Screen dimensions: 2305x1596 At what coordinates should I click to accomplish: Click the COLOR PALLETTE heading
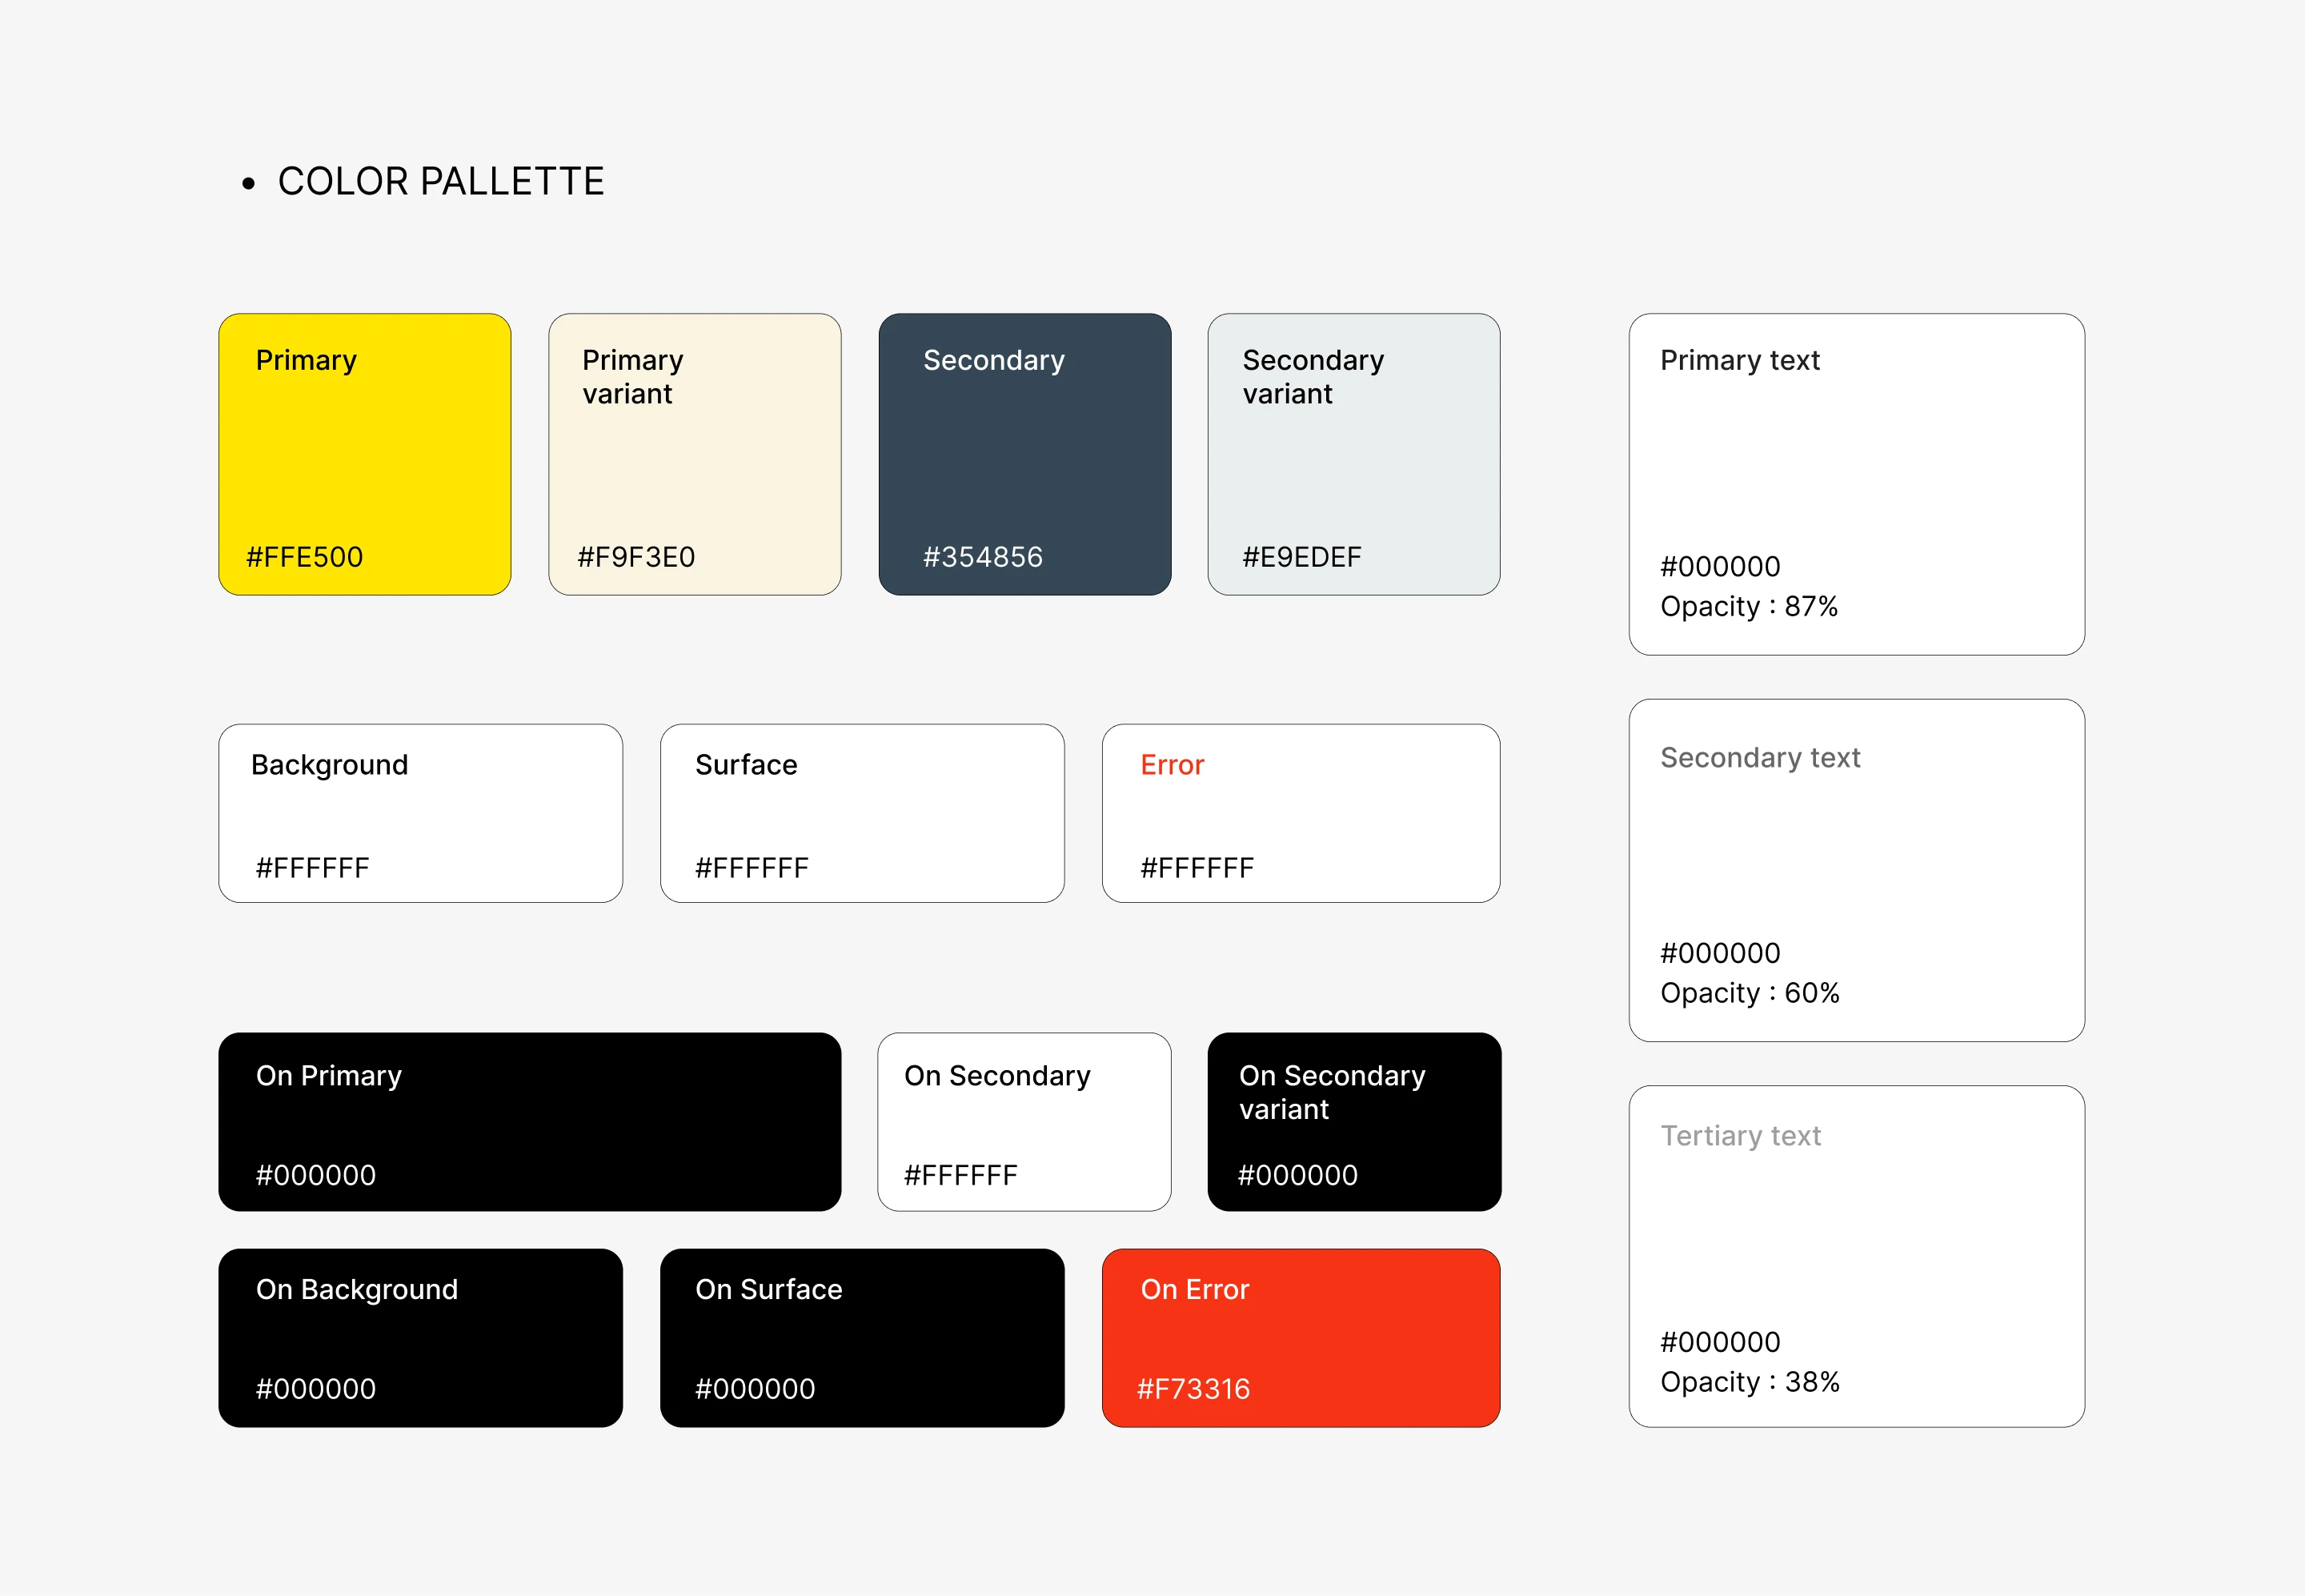click(440, 182)
